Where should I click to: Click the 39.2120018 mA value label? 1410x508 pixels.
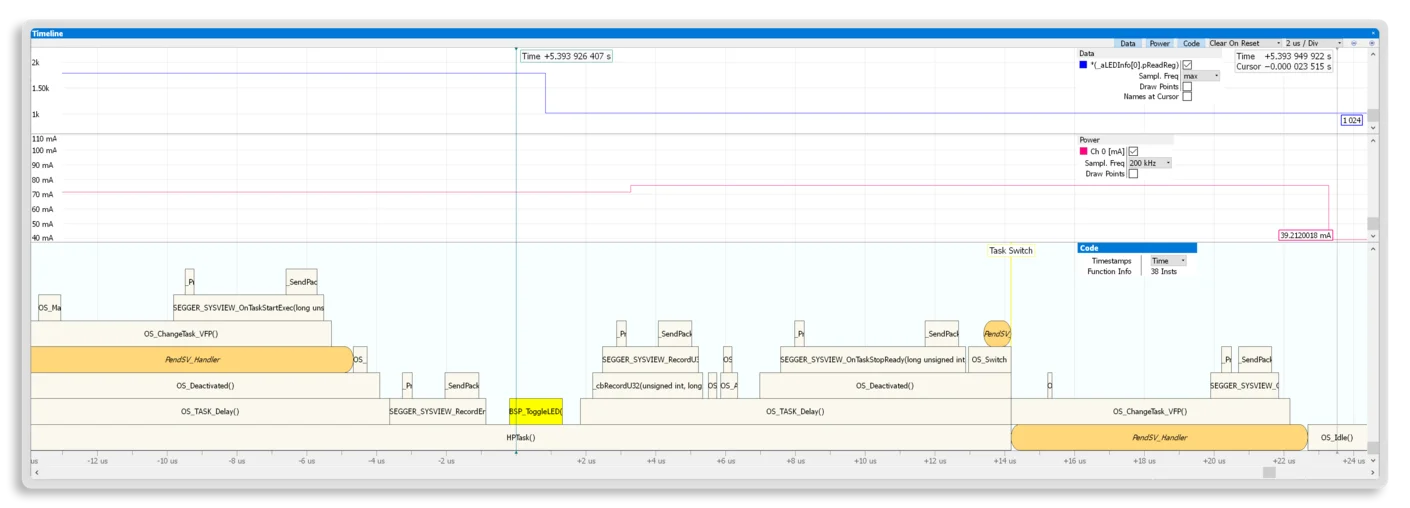(1305, 236)
